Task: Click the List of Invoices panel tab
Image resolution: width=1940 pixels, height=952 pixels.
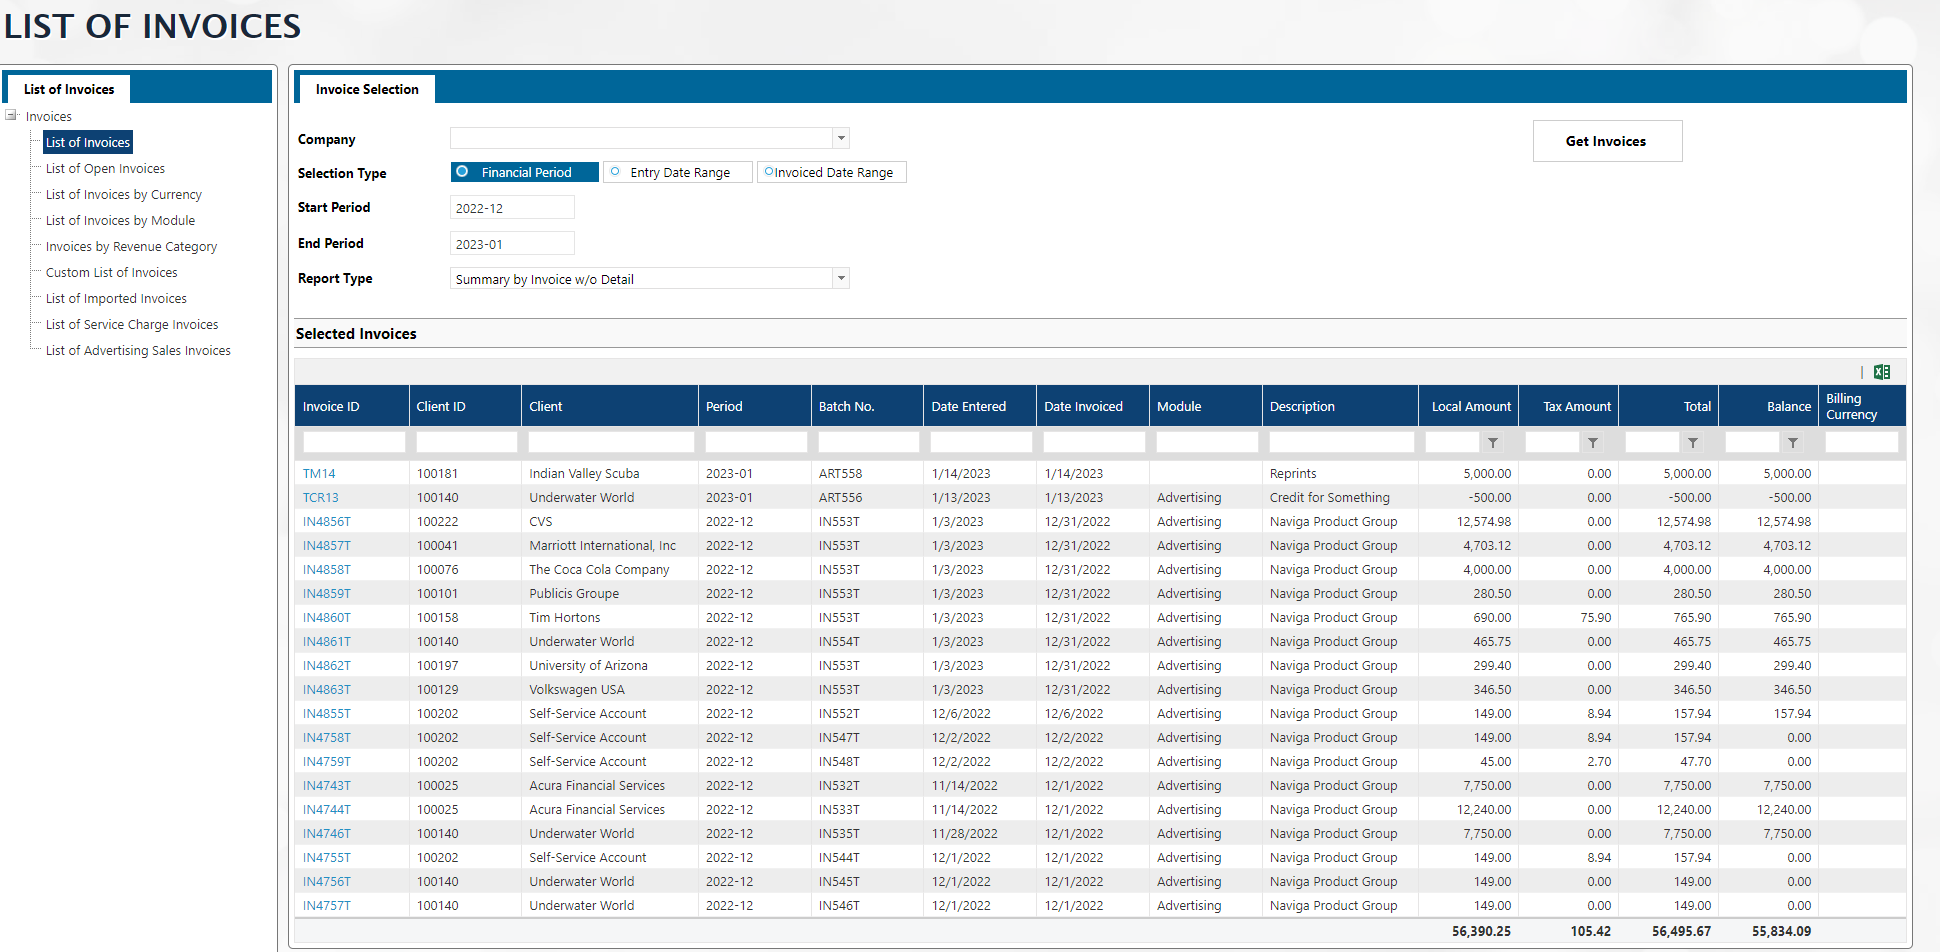Action: click(x=69, y=89)
